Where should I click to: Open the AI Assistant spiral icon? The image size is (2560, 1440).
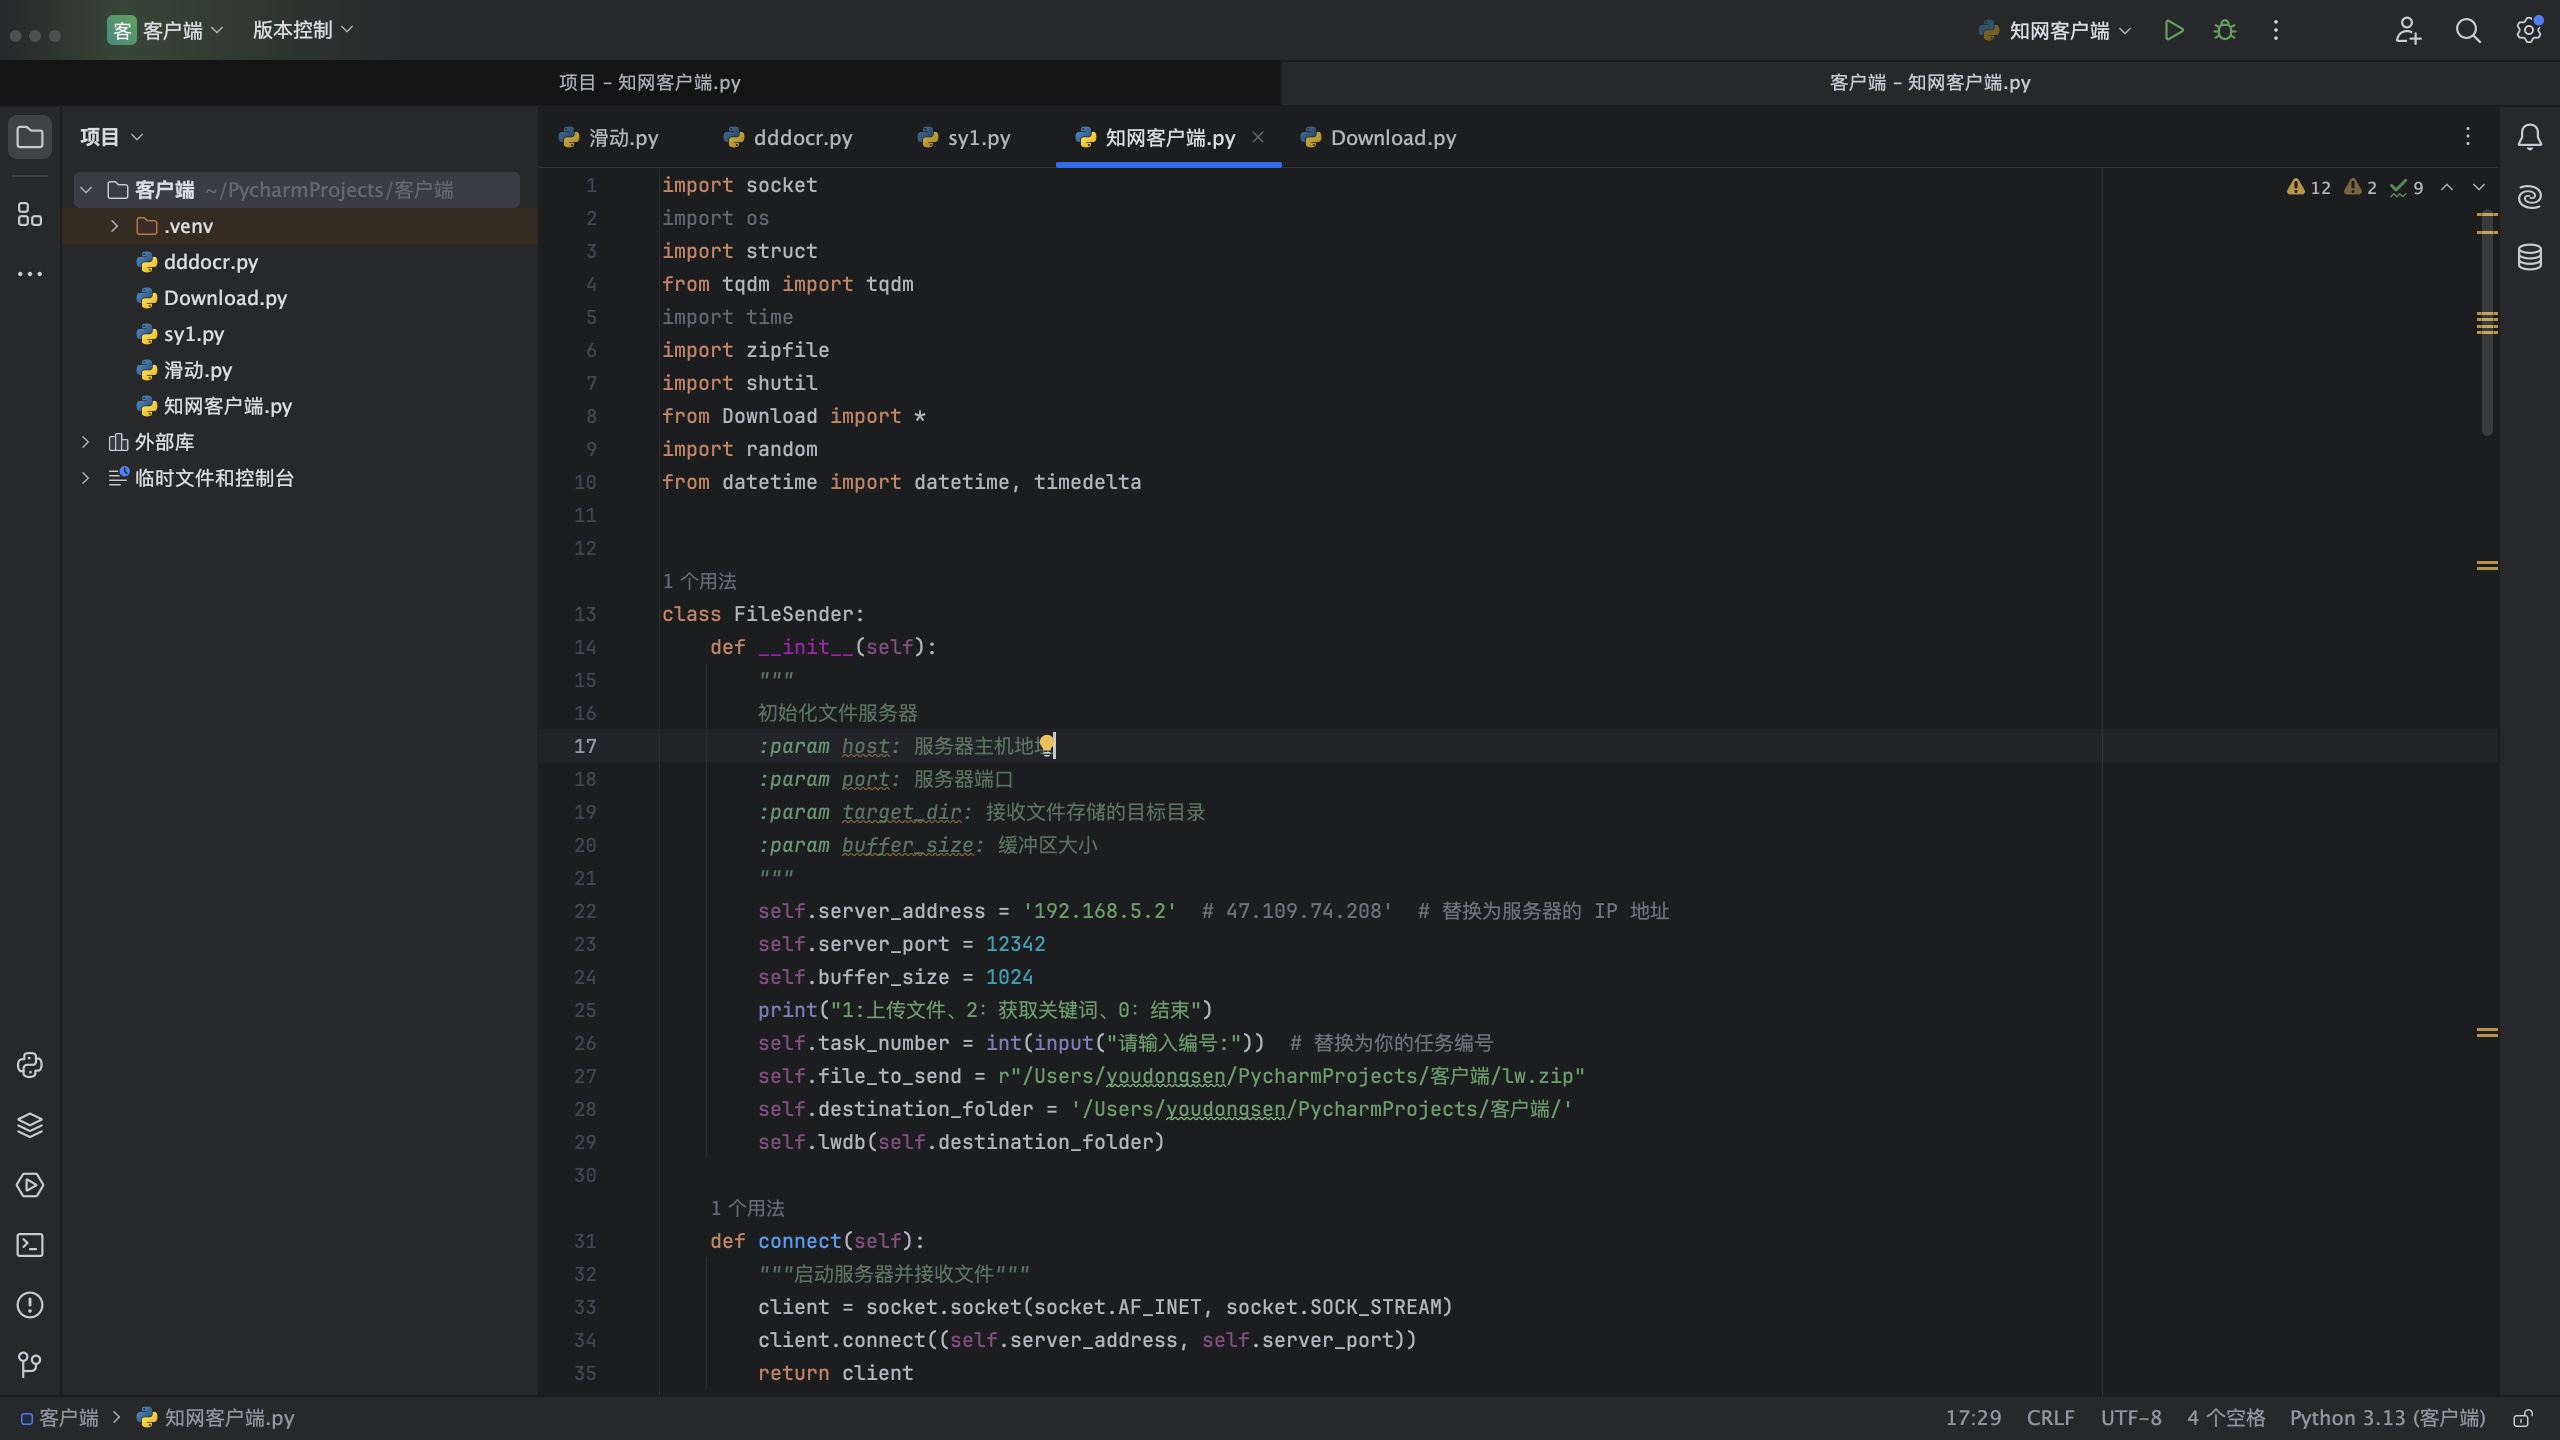2530,197
